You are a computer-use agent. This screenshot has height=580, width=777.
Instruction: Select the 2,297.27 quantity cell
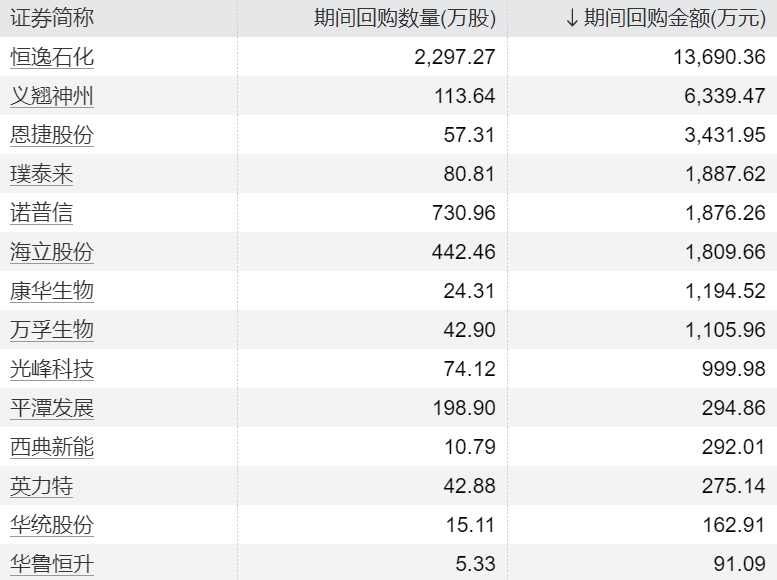click(454, 57)
